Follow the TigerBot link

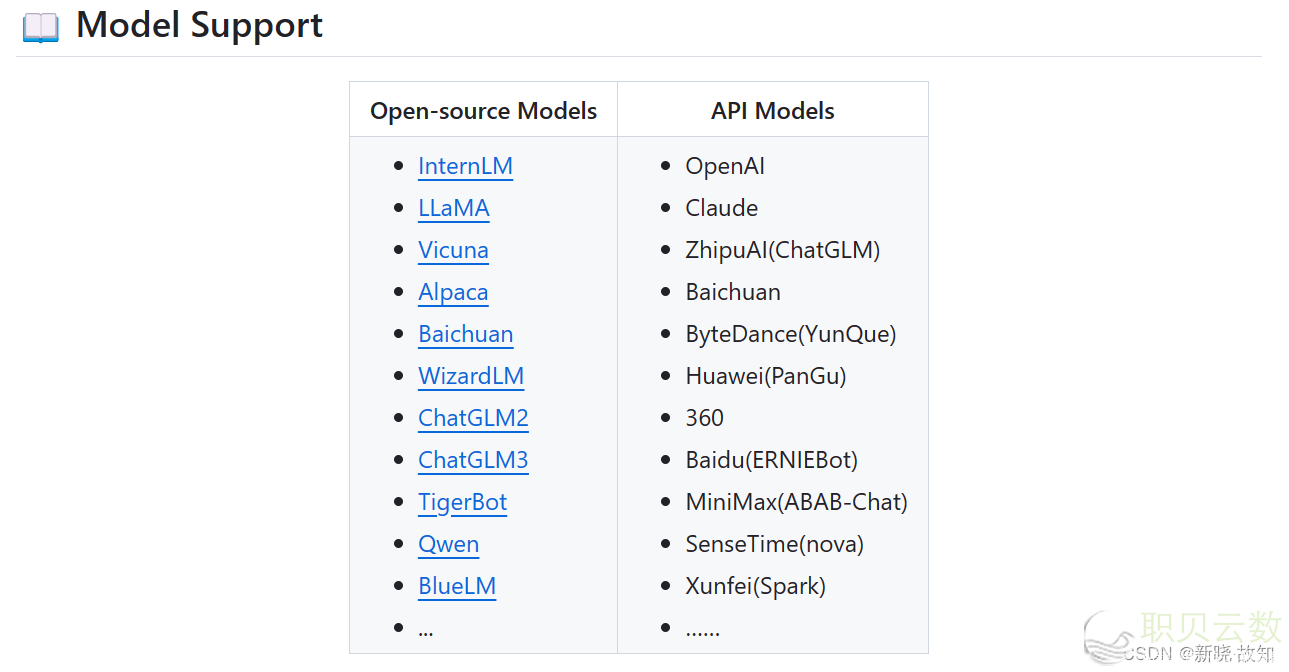[x=462, y=502]
